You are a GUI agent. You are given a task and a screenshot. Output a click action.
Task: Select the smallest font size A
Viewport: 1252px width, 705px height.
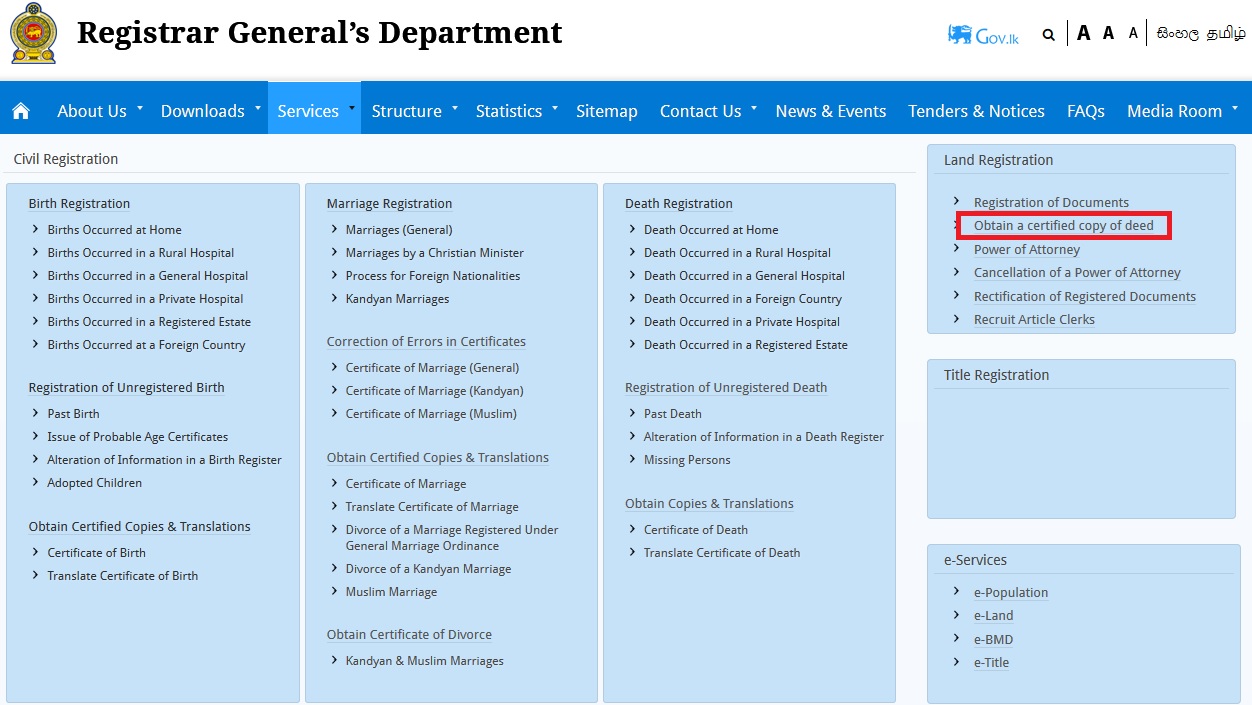coord(1132,34)
